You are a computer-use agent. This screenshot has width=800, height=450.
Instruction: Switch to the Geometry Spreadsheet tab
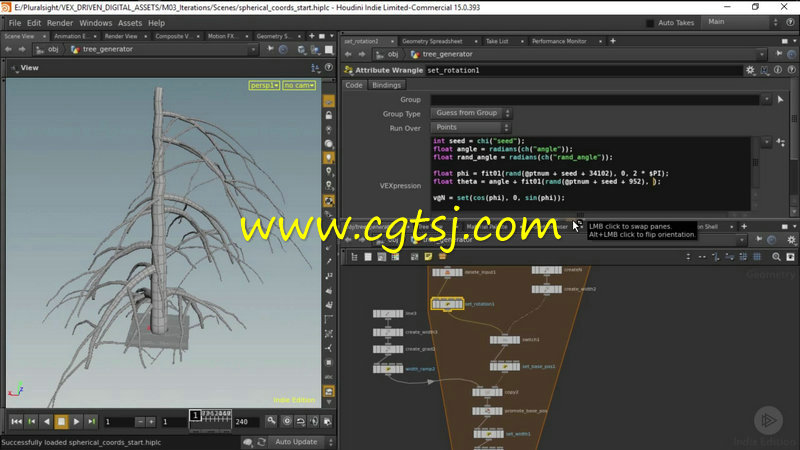pyautogui.click(x=432, y=41)
